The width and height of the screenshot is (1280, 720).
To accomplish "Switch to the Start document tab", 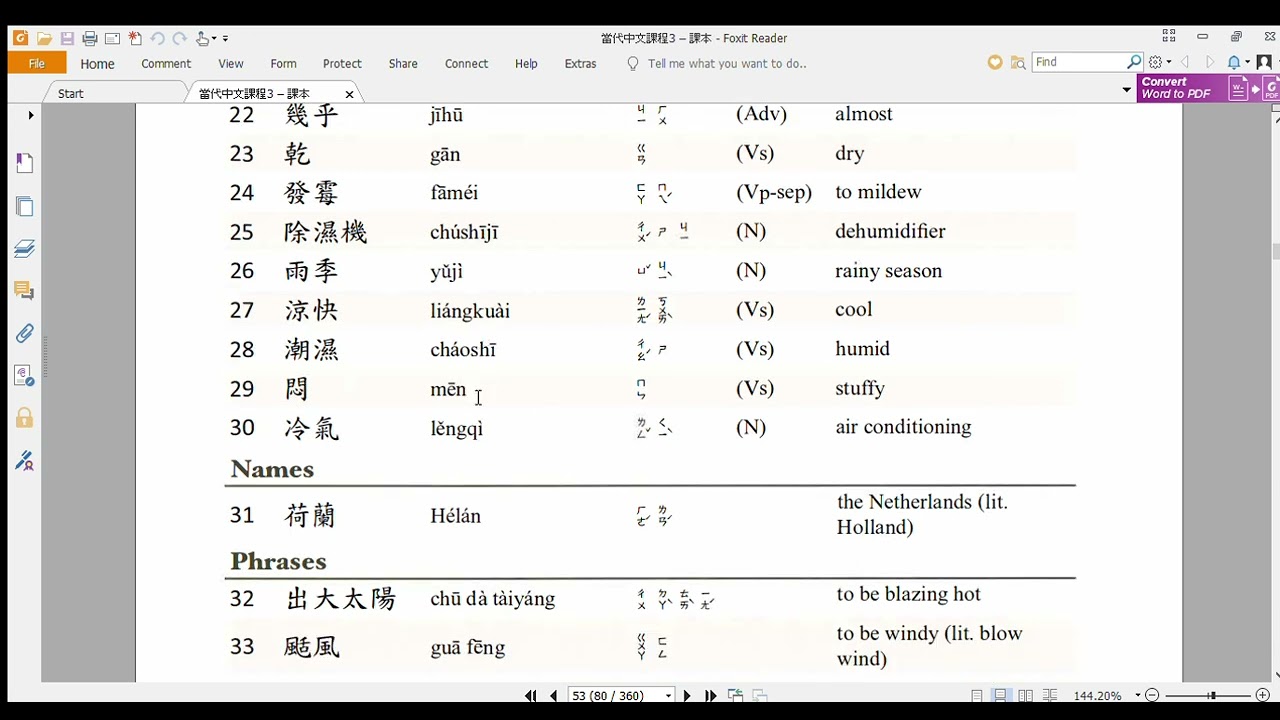I will 70,93.
